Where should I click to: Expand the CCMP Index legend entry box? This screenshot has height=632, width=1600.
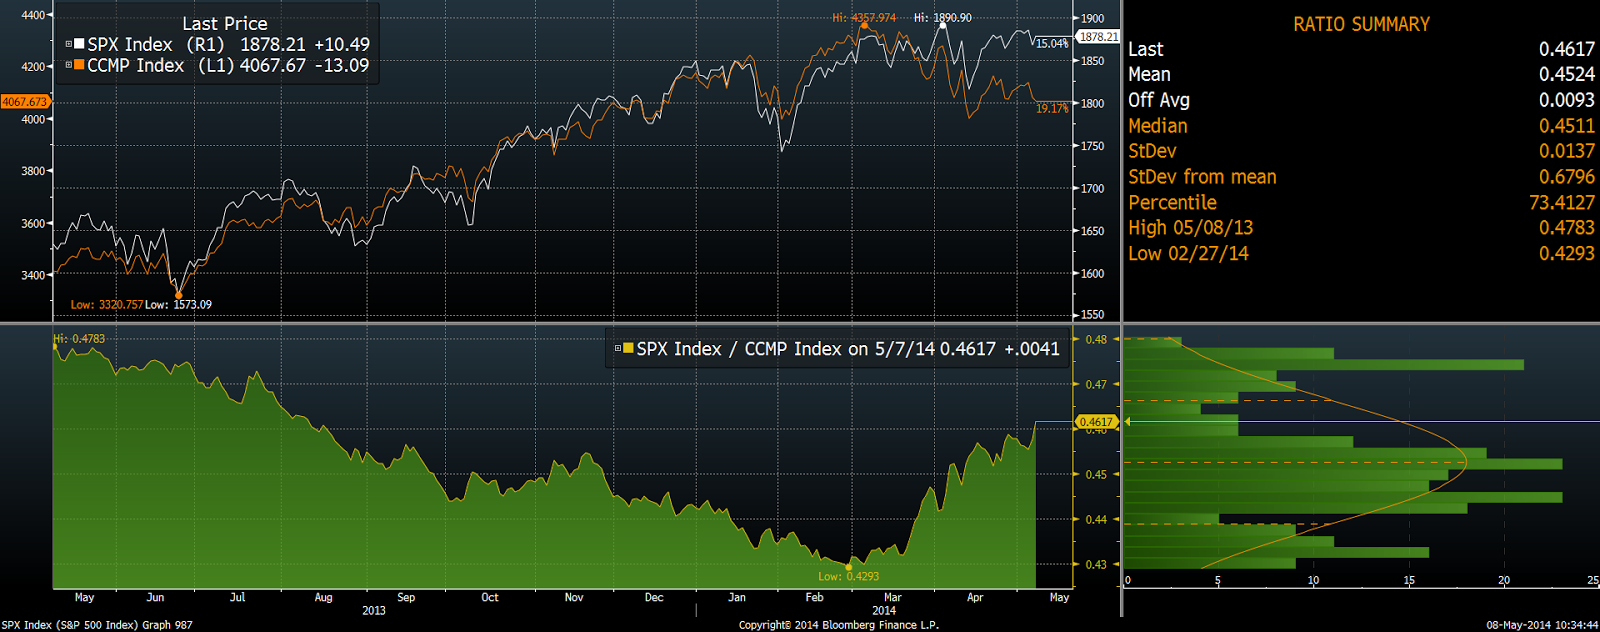(x=69, y=65)
